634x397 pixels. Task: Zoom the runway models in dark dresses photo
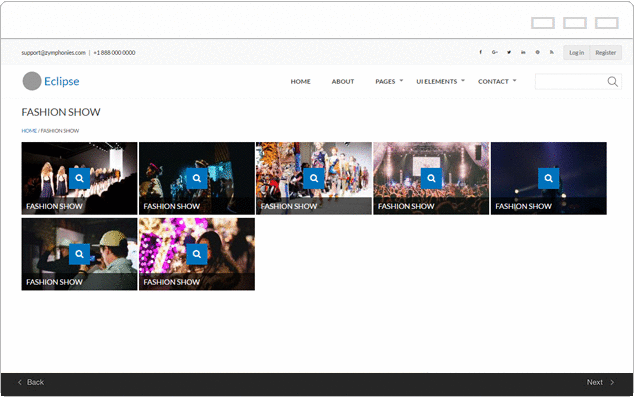pos(79,178)
